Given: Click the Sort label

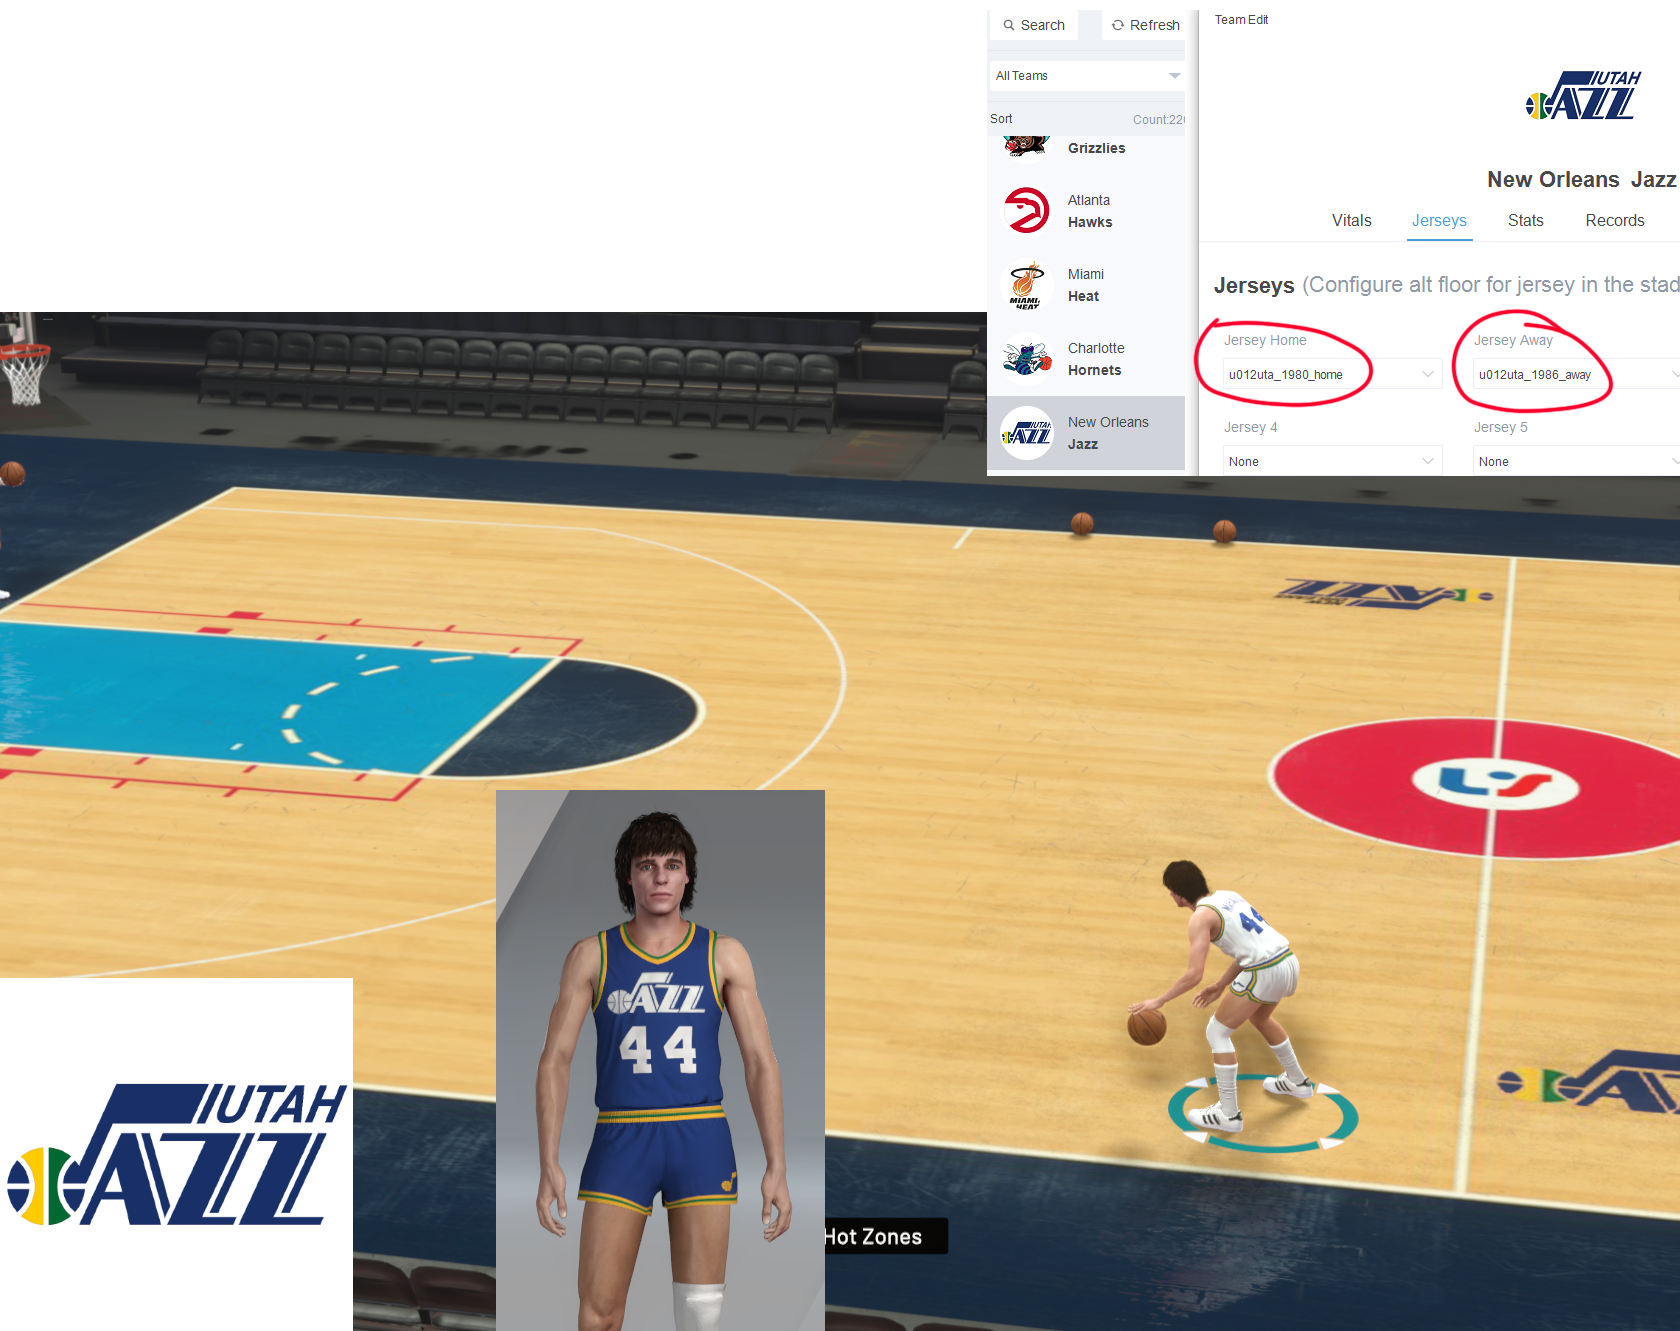Looking at the screenshot, I should point(1001,119).
